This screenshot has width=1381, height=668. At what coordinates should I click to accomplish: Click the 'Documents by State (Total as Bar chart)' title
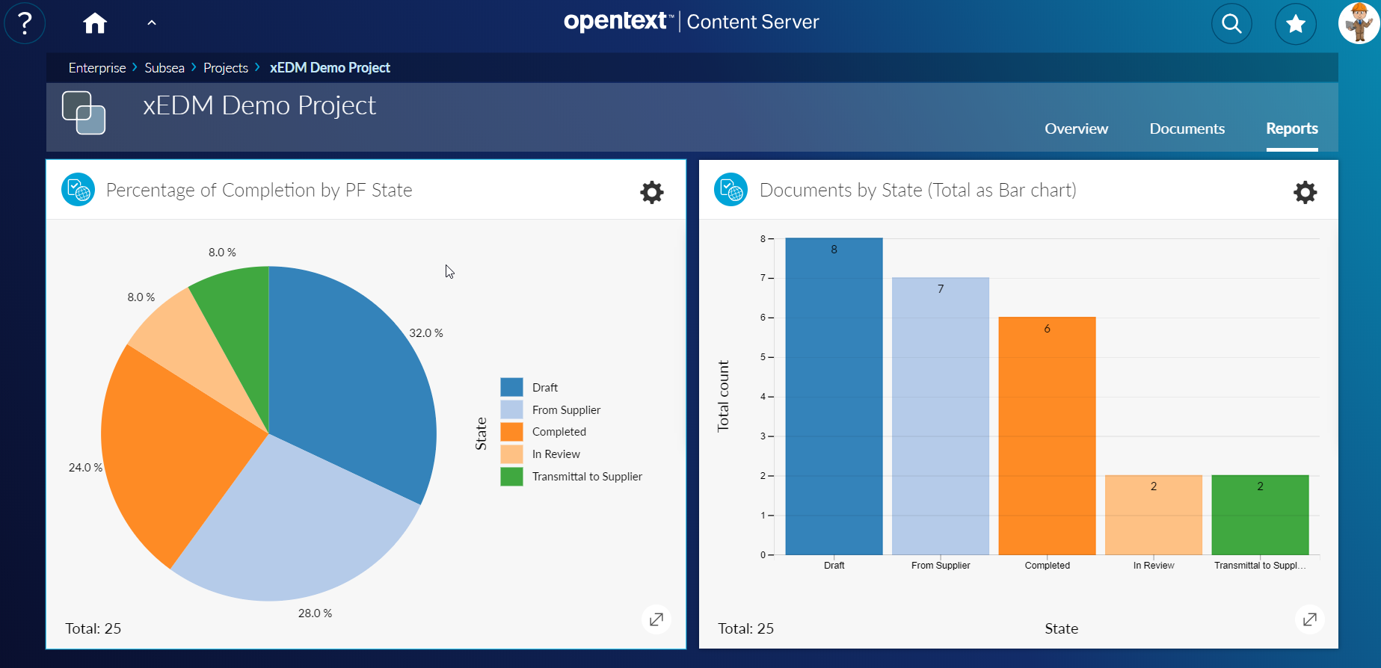click(x=918, y=190)
